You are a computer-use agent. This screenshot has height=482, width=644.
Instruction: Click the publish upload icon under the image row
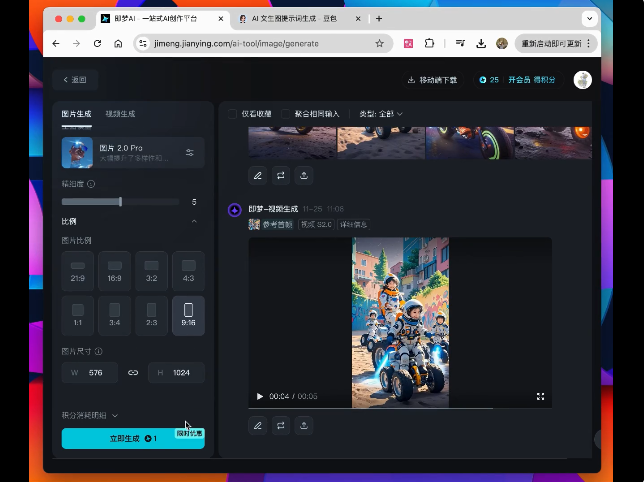tap(304, 176)
